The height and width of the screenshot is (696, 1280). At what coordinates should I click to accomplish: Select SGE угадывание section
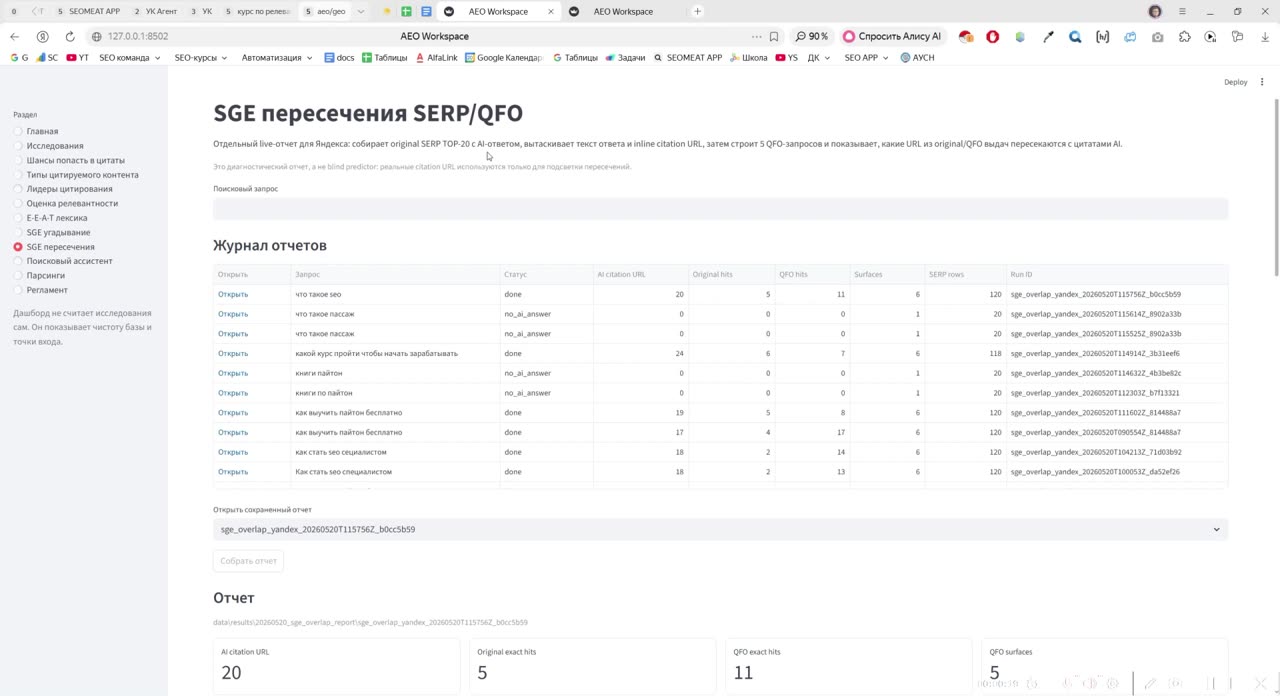tap(52, 232)
